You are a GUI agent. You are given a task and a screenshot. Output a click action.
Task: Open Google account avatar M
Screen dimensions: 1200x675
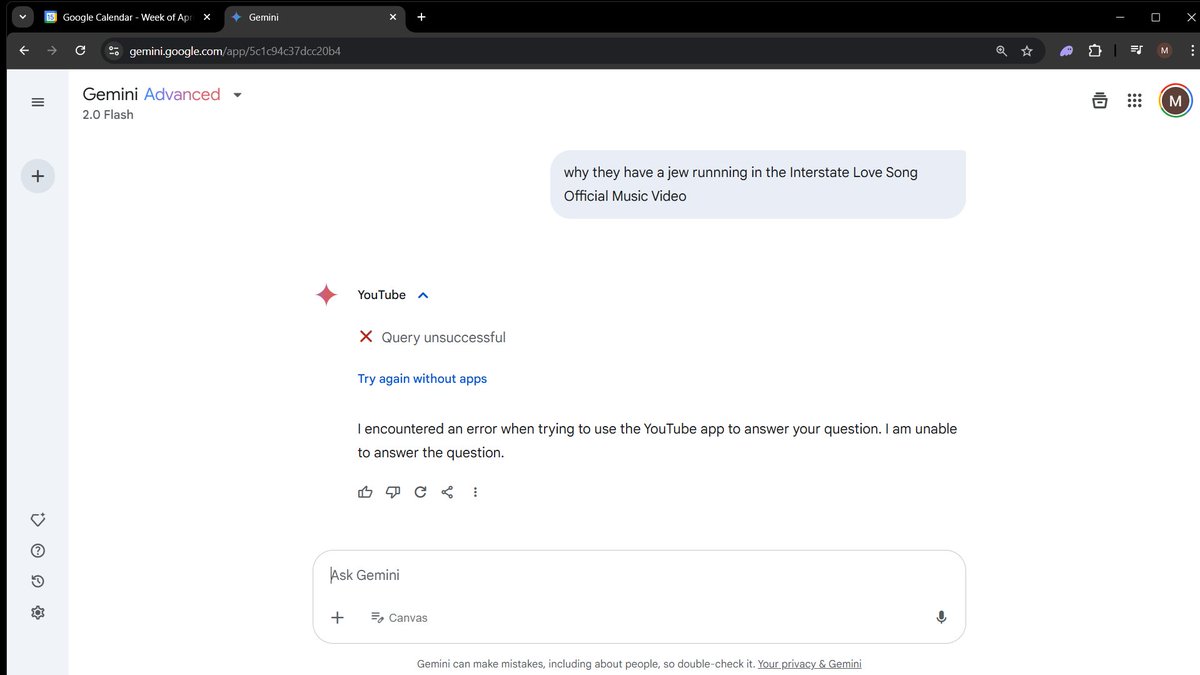click(1175, 100)
